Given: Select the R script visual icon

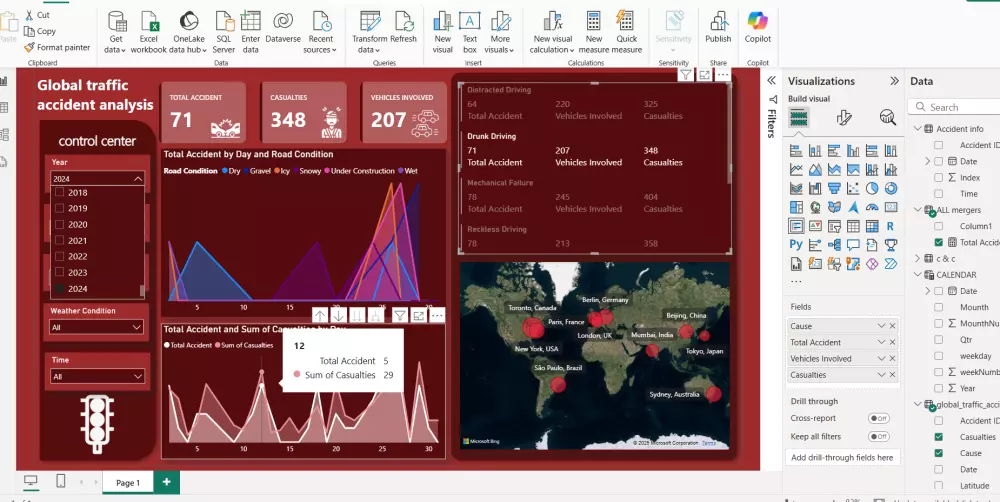Looking at the screenshot, I should 891,226.
